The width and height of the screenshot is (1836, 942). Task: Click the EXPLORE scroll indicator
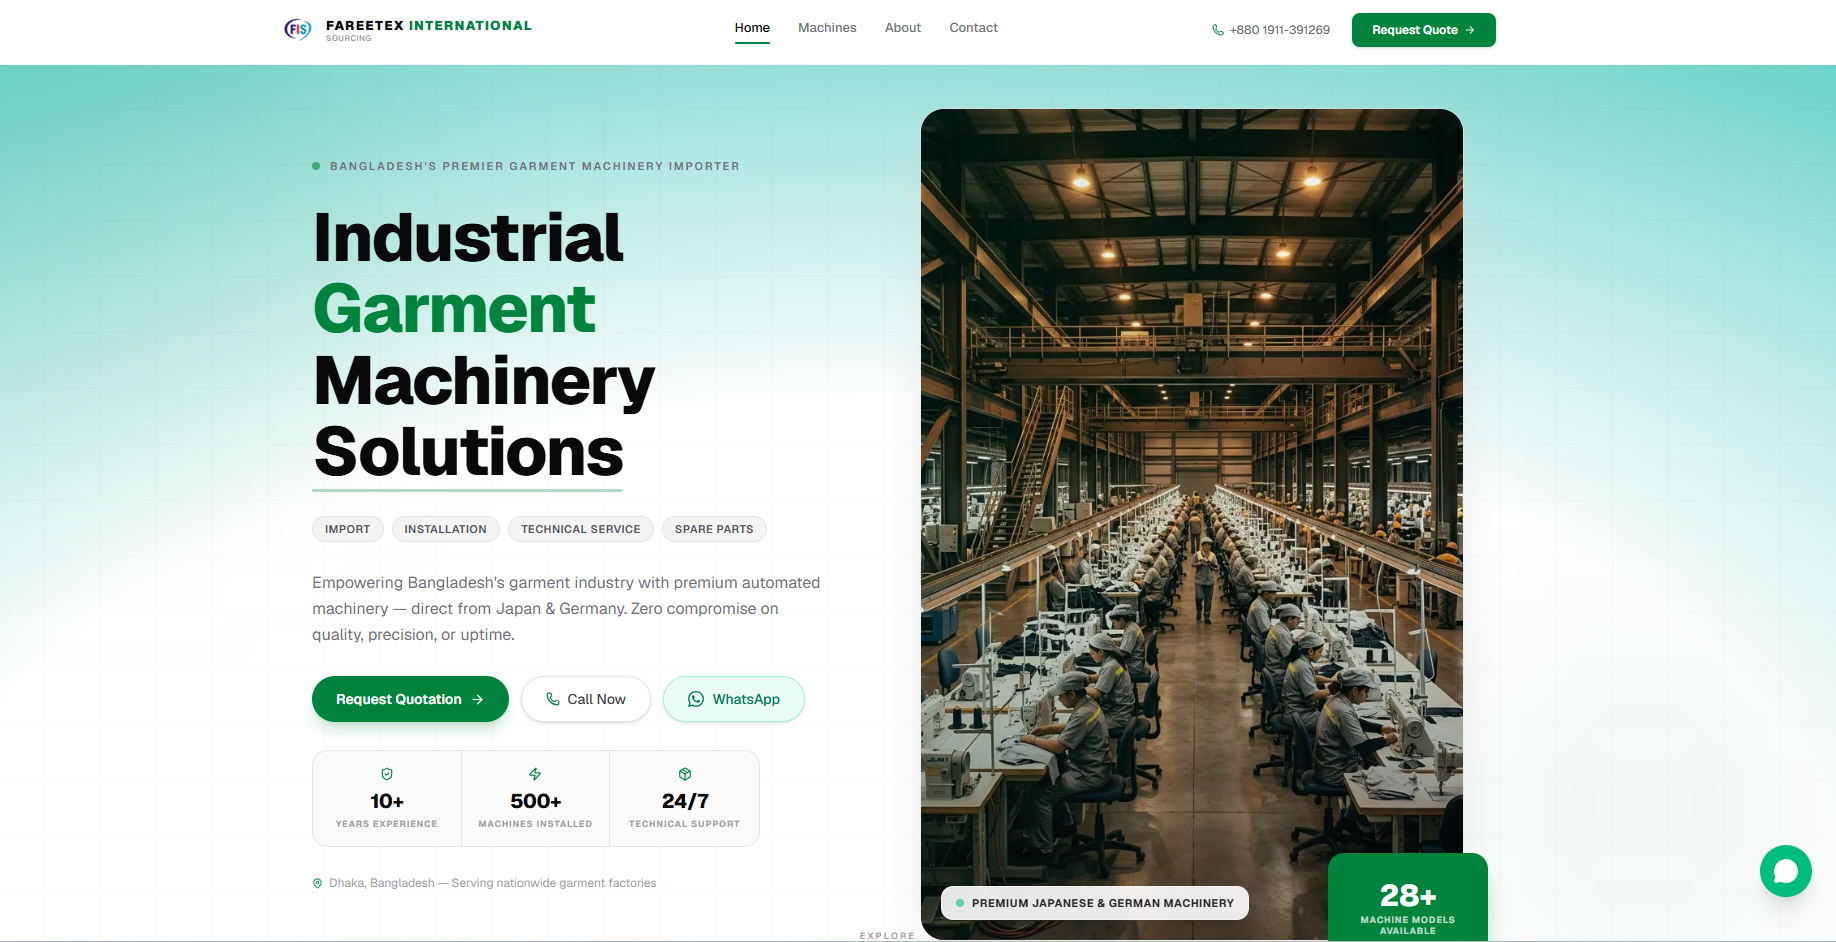point(887,936)
